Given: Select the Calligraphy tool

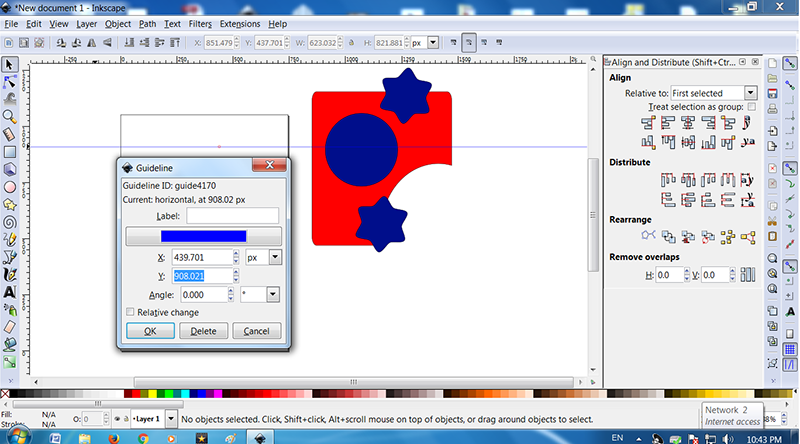Looking at the screenshot, I should (10, 275).
